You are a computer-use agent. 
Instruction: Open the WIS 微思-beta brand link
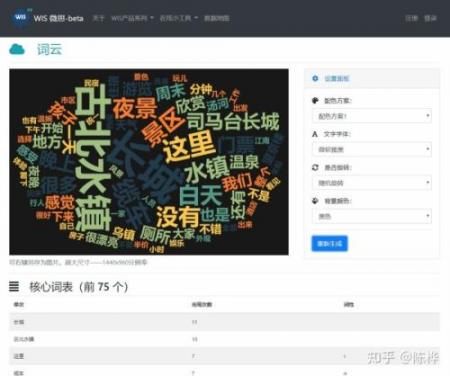(58, 18)
